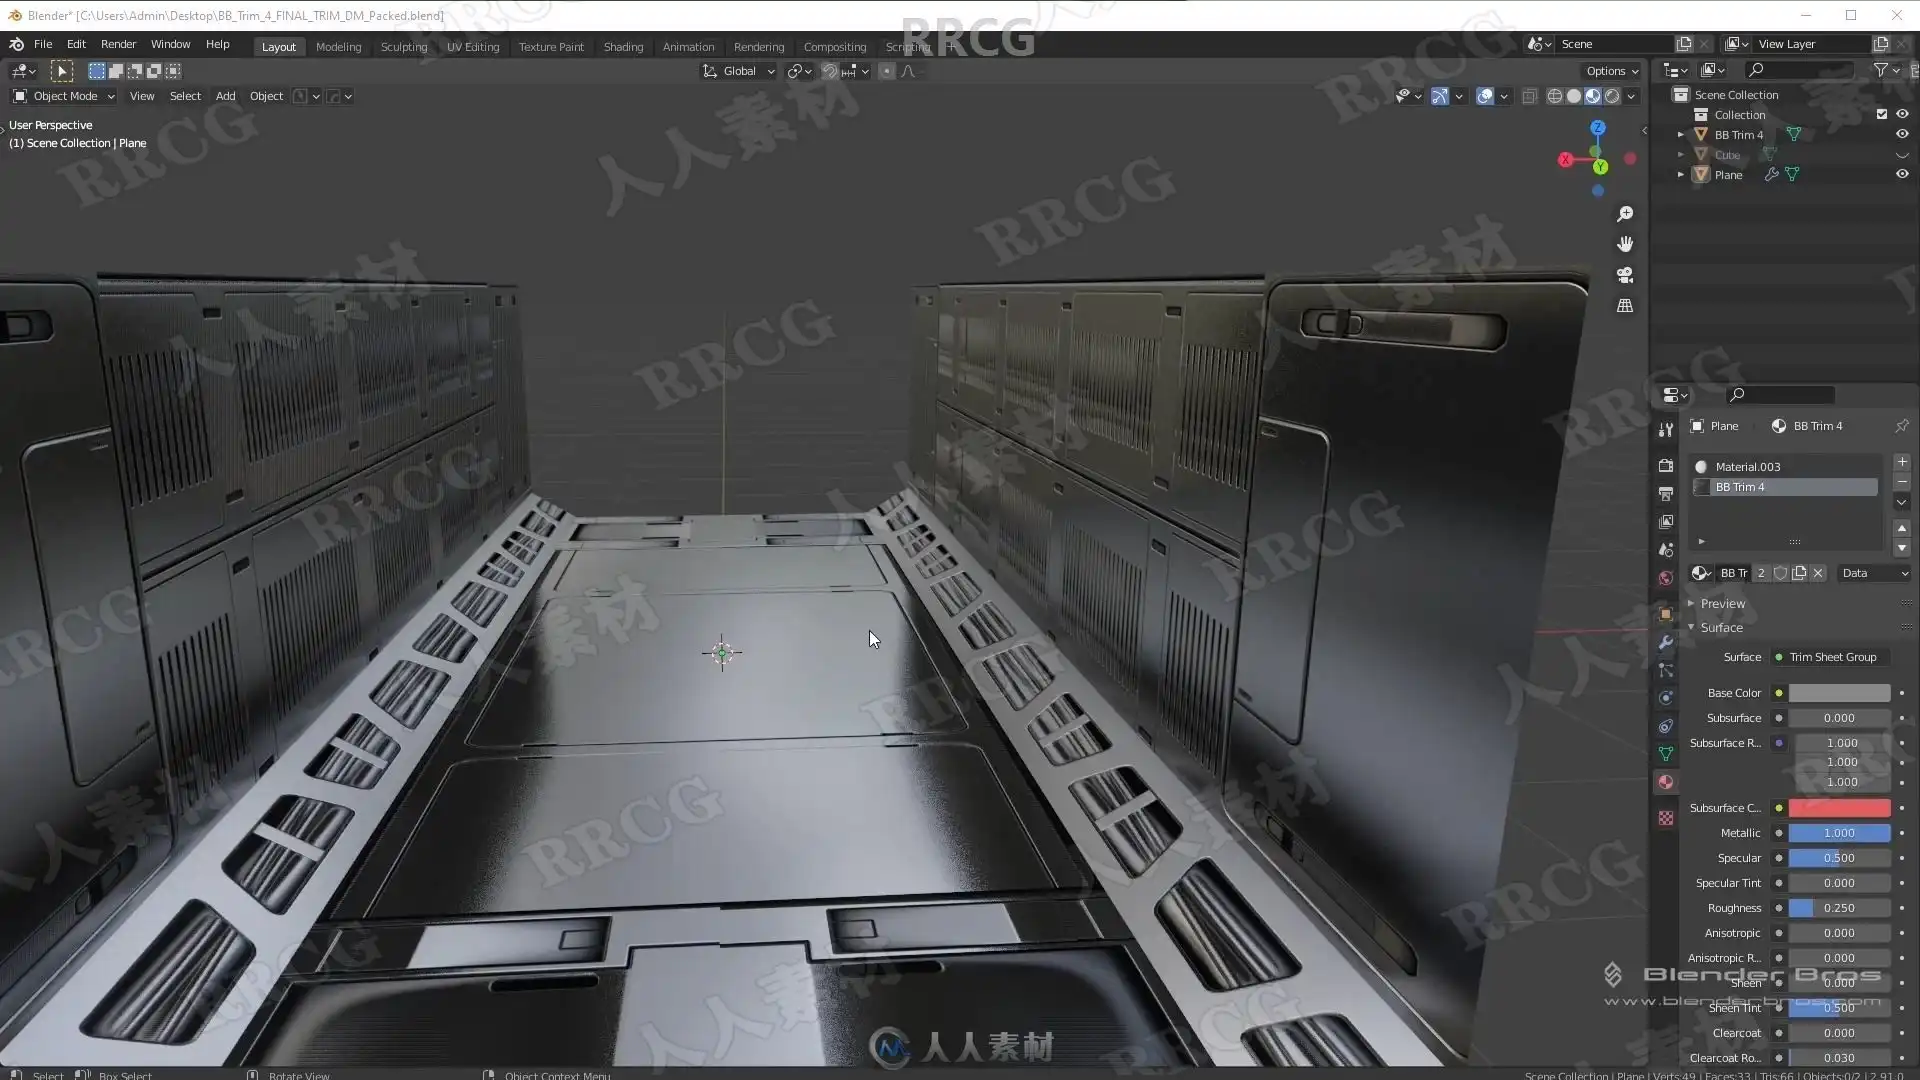Viewport: 1920px width, 1080px height.
Task: Open the Object Mode dropdown
Action: [x=64, y=96]
